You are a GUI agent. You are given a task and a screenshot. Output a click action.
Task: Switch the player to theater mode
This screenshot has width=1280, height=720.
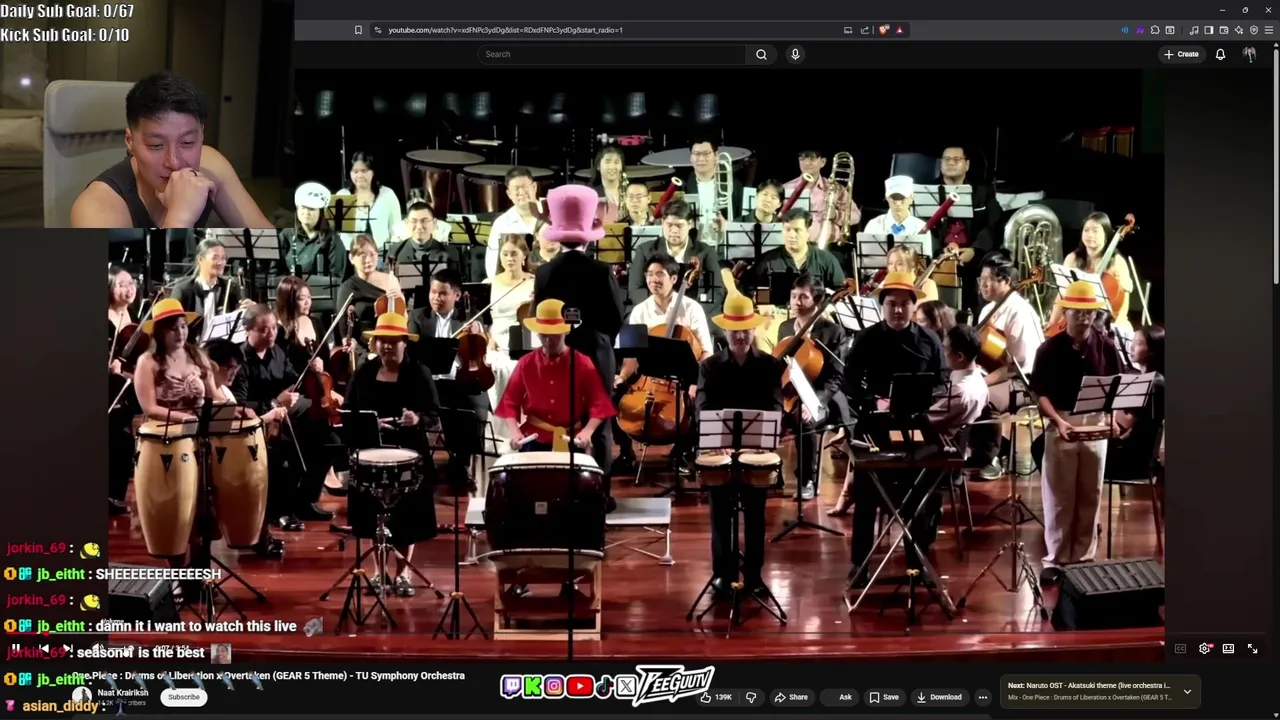(x=1228, y=649)
